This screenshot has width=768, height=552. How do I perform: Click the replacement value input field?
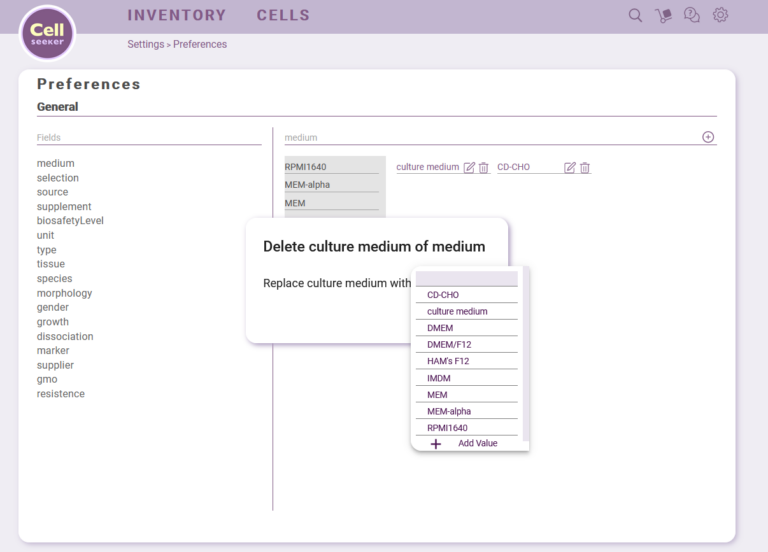tap(466, 279)
